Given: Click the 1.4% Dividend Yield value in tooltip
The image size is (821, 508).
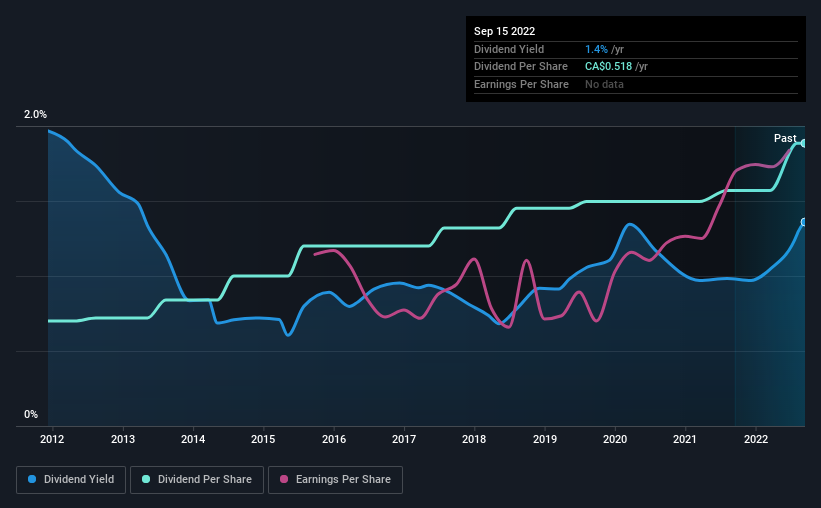Looking at the screenshot, I should click(x=596, y=49).
